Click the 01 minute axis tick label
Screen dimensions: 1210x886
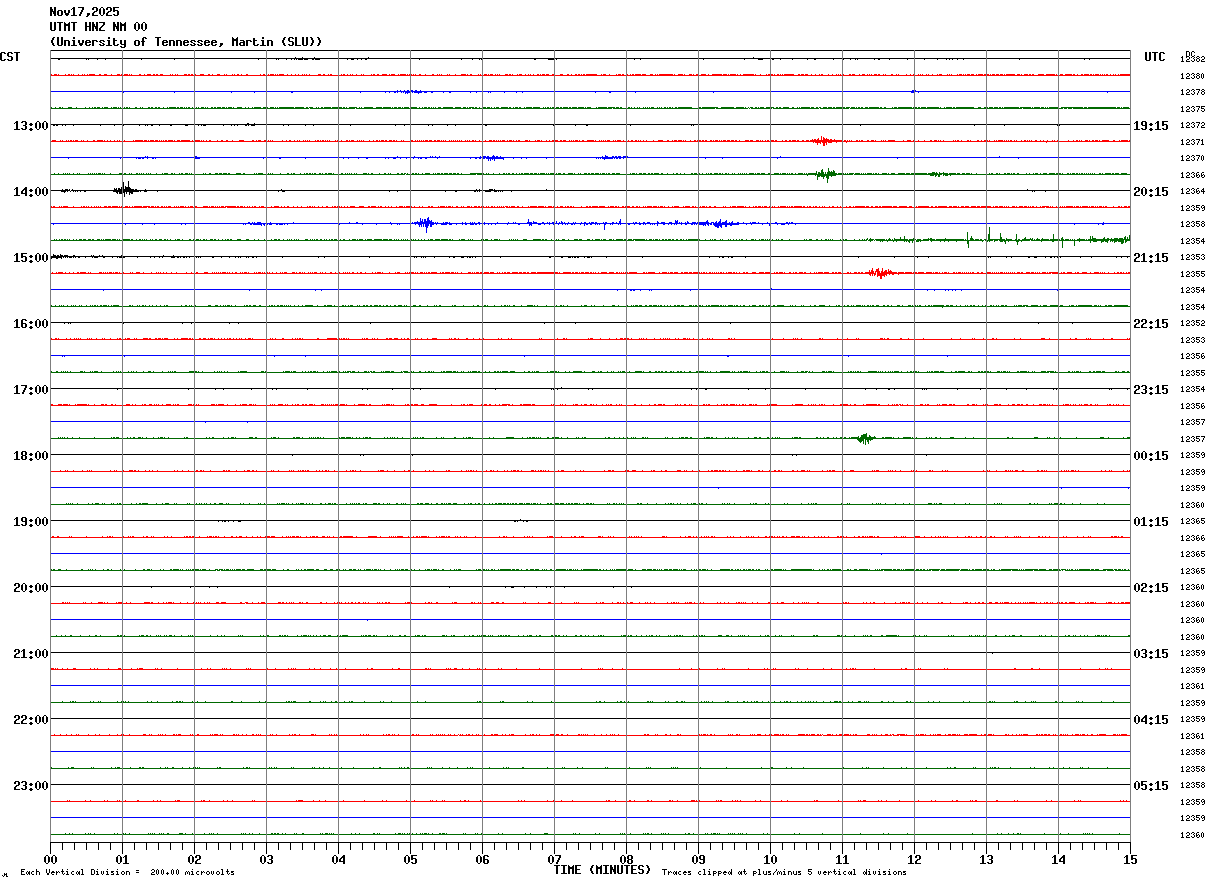(123, 859)
